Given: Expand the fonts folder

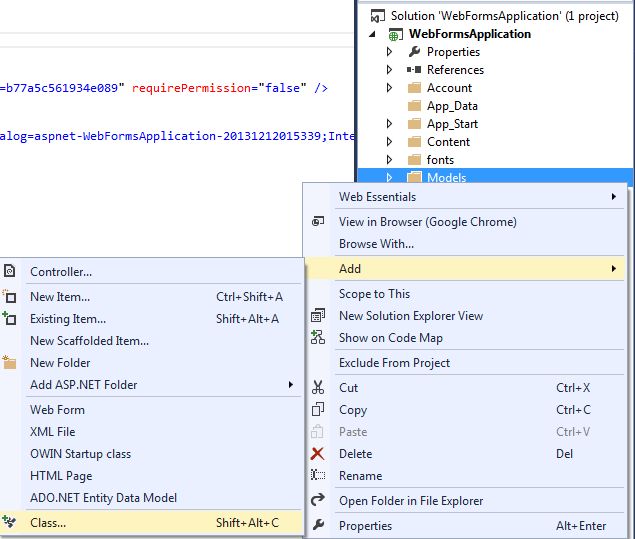Looking at the screenshot, I should [x=389, y=160].
